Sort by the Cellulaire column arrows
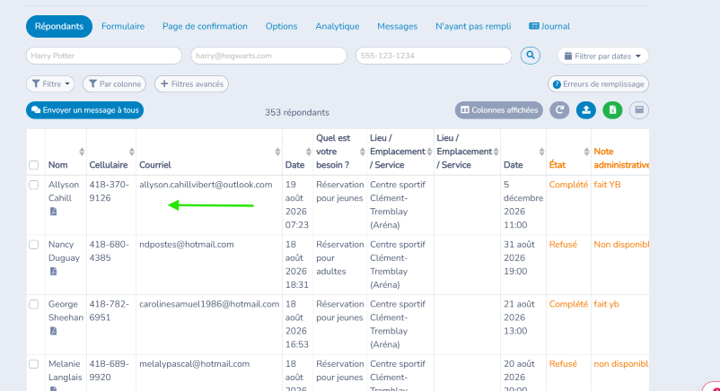Image resolution: width=720 pixels, height=391 pixels. [131, 151]
